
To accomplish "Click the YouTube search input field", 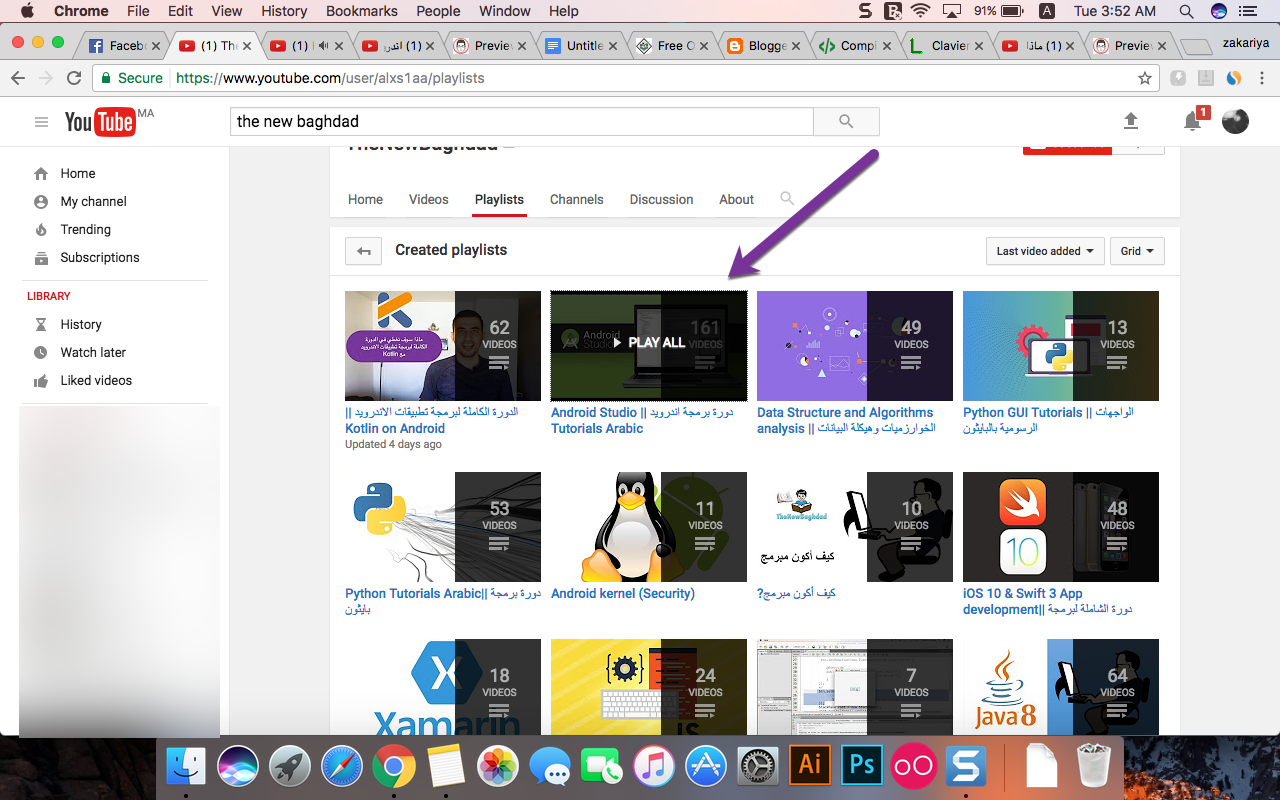I will pyautogui.click(x=521, y=121).
